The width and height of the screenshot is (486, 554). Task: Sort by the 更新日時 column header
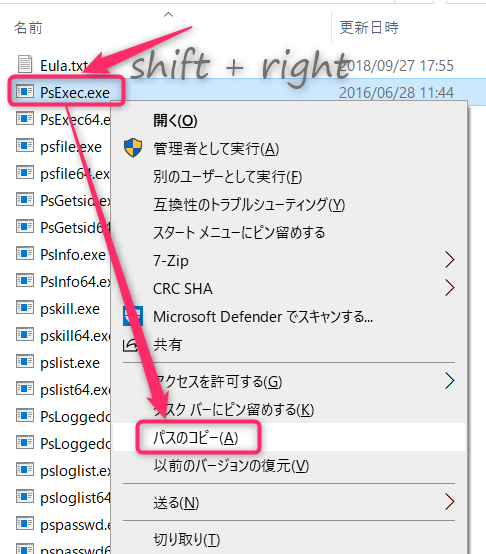click(369, 28)
